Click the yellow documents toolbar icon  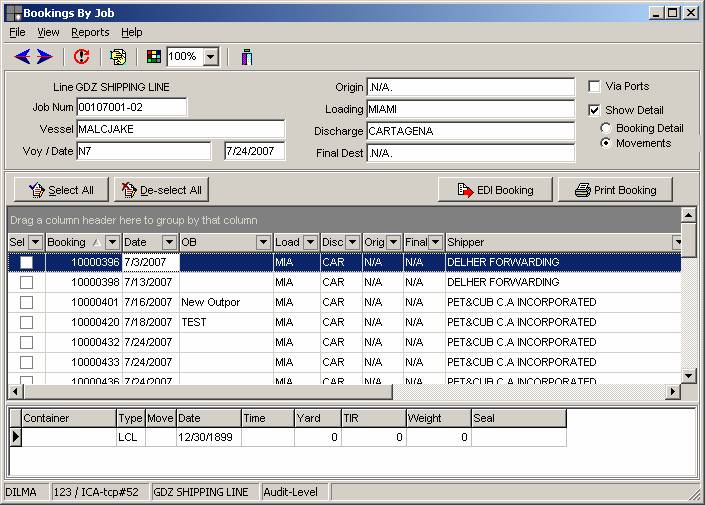click(x=118, y=57)
